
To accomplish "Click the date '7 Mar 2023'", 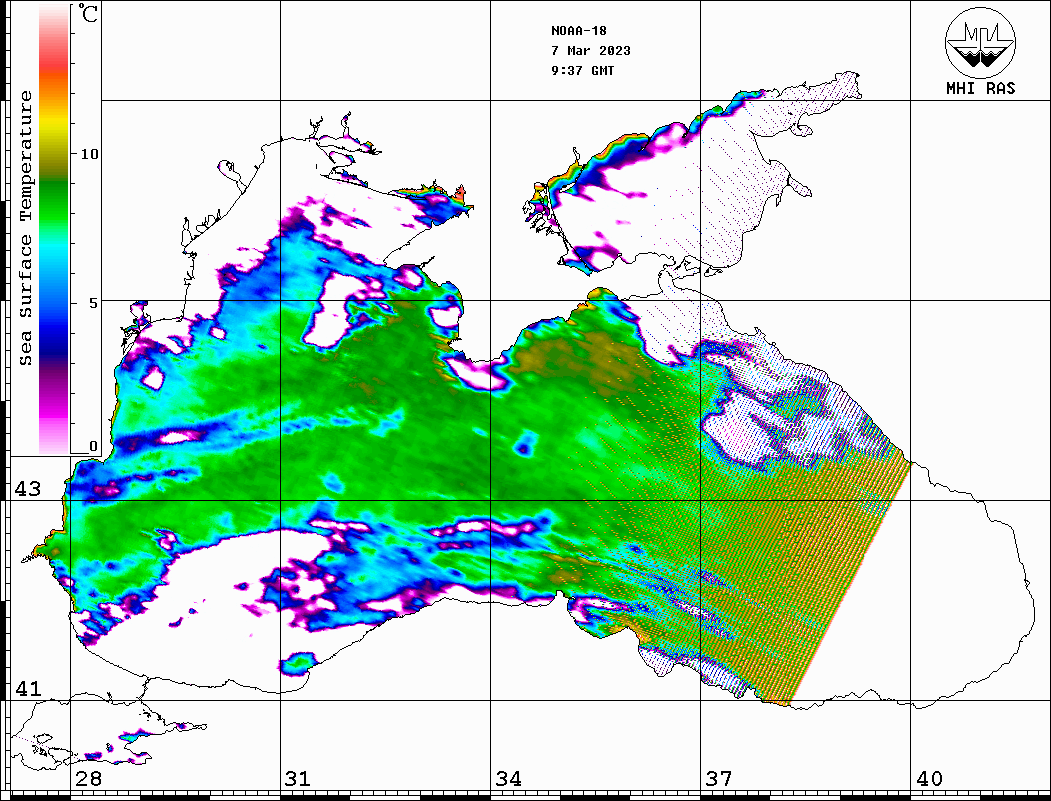I will point(591,51).
